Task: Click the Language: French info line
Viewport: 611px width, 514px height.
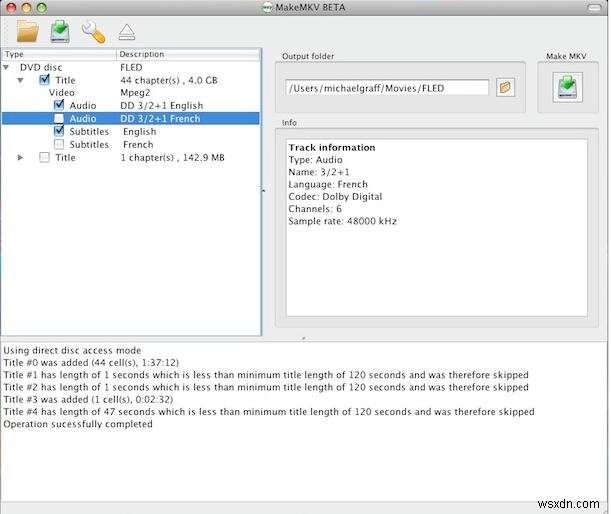Action: (328, 184)
